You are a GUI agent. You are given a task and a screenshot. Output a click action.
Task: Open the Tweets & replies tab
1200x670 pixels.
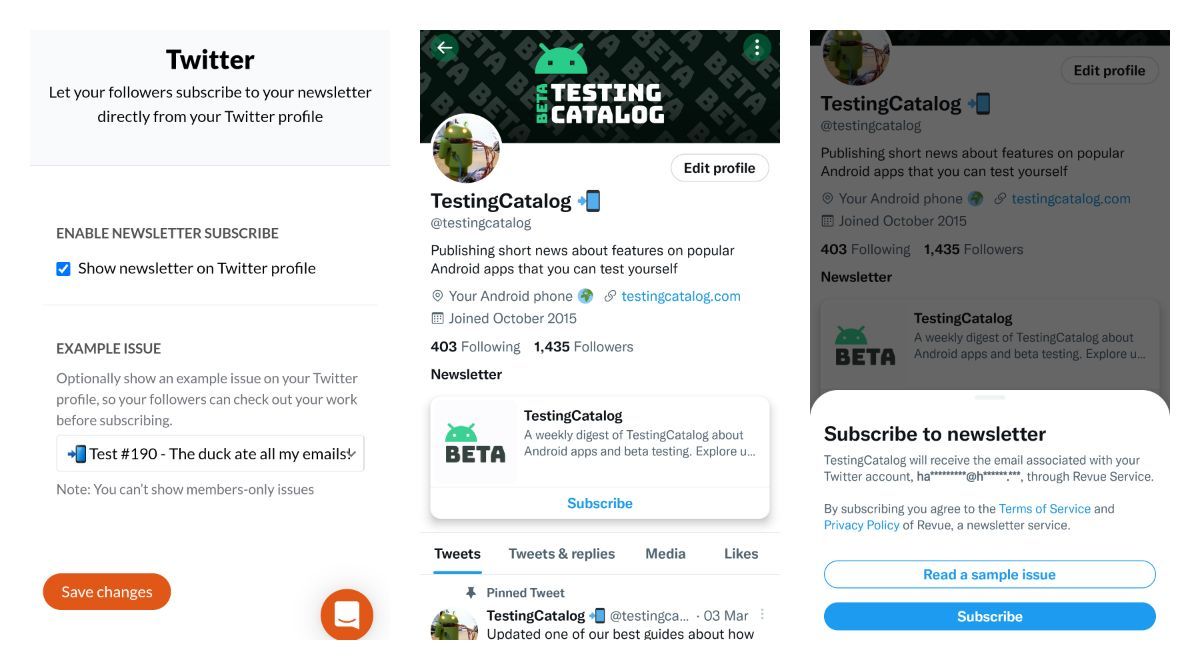(564, 553)
